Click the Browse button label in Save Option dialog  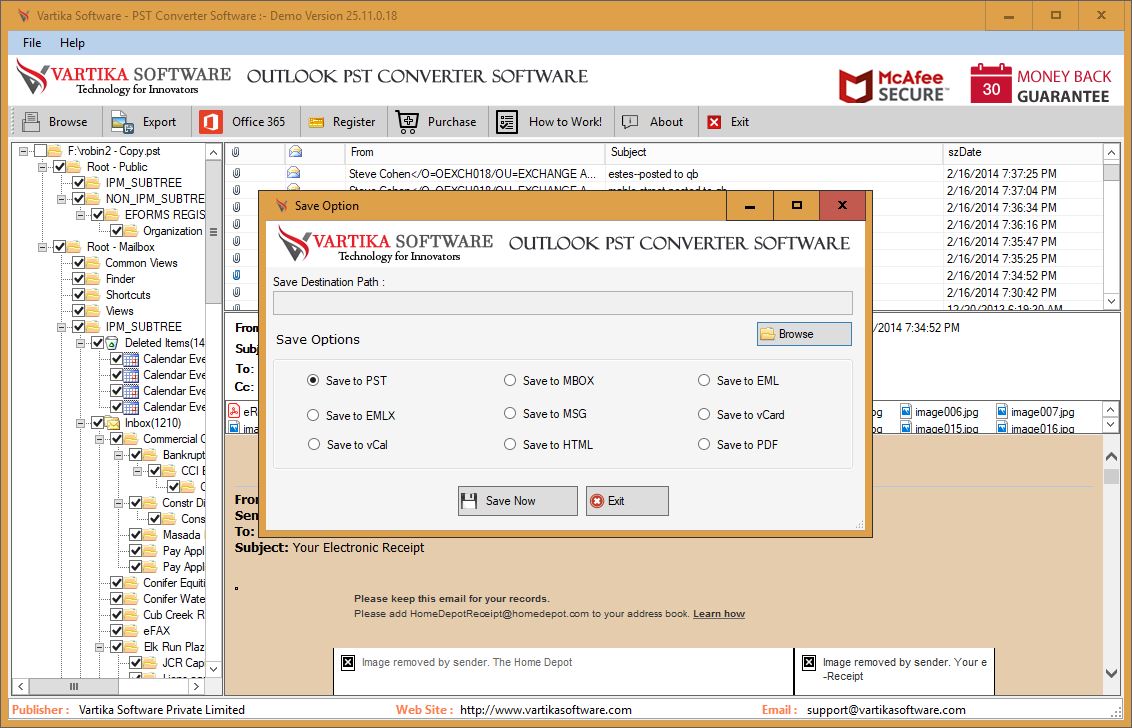coord(796,334)
